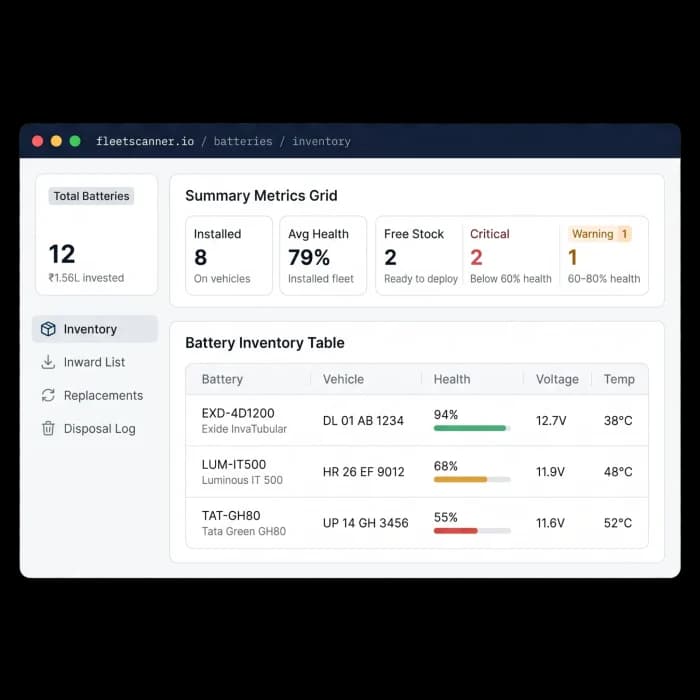The width and height of the screenshot is (700, 700).
Task: Click vehicle DL 01 AB 1234
Action: (363, 421)
